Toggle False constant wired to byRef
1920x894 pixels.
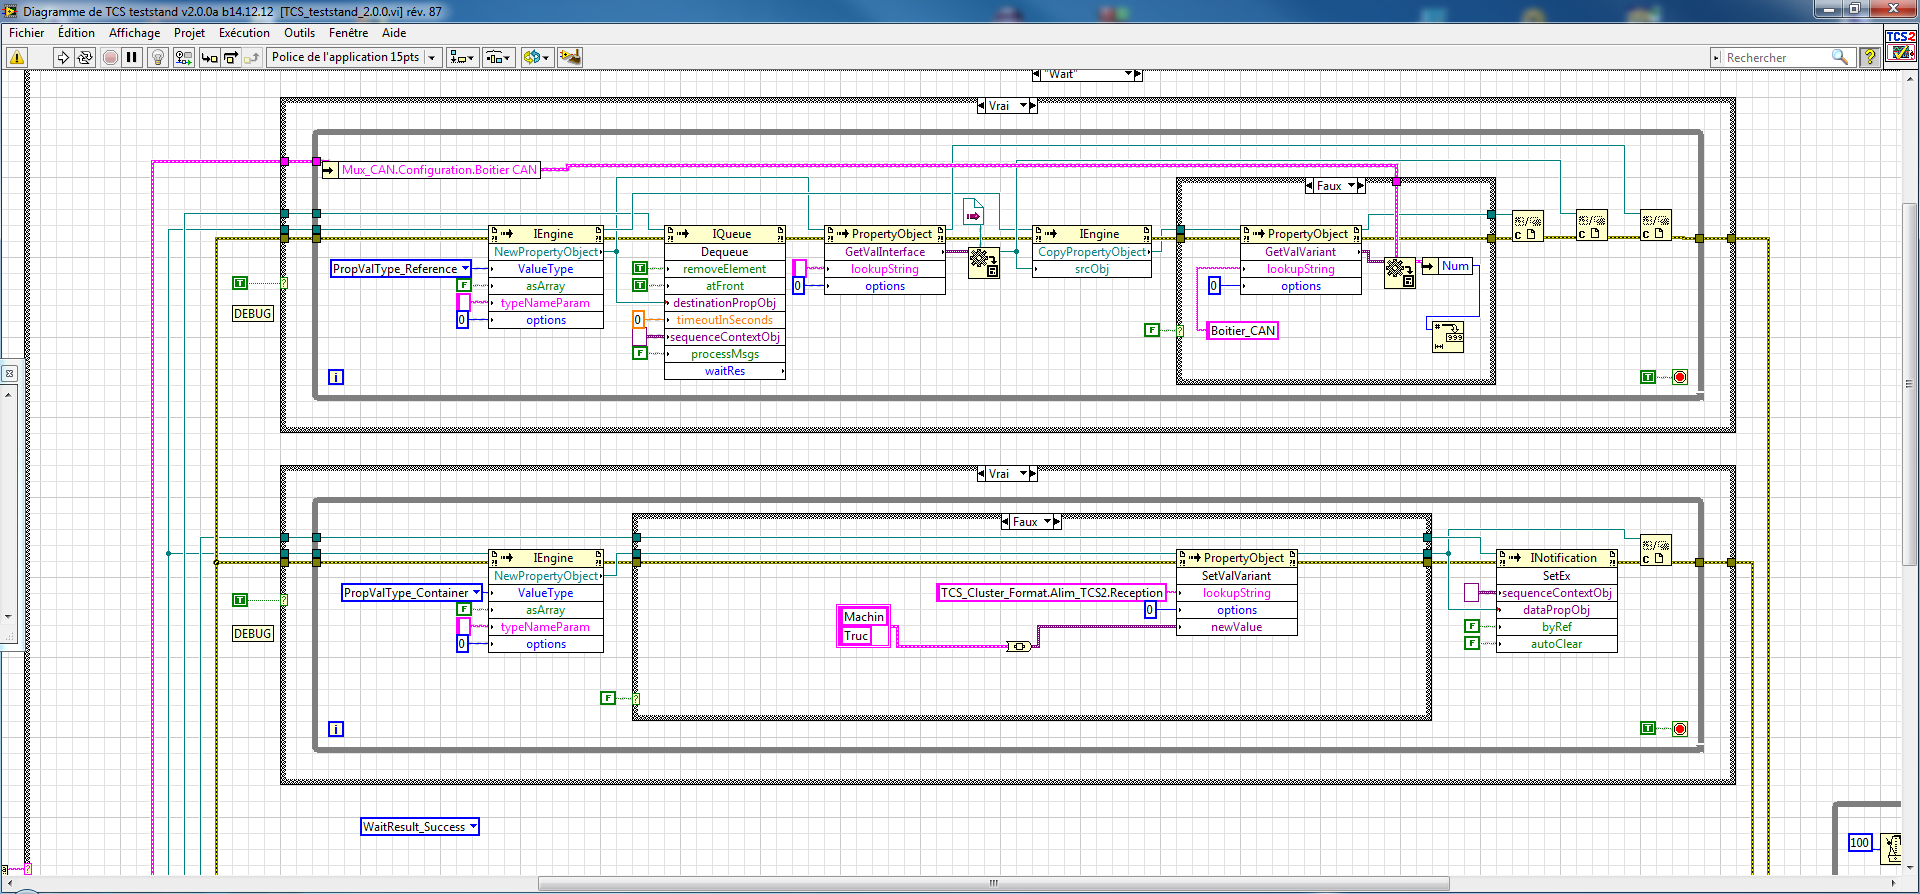[1472, 626]
